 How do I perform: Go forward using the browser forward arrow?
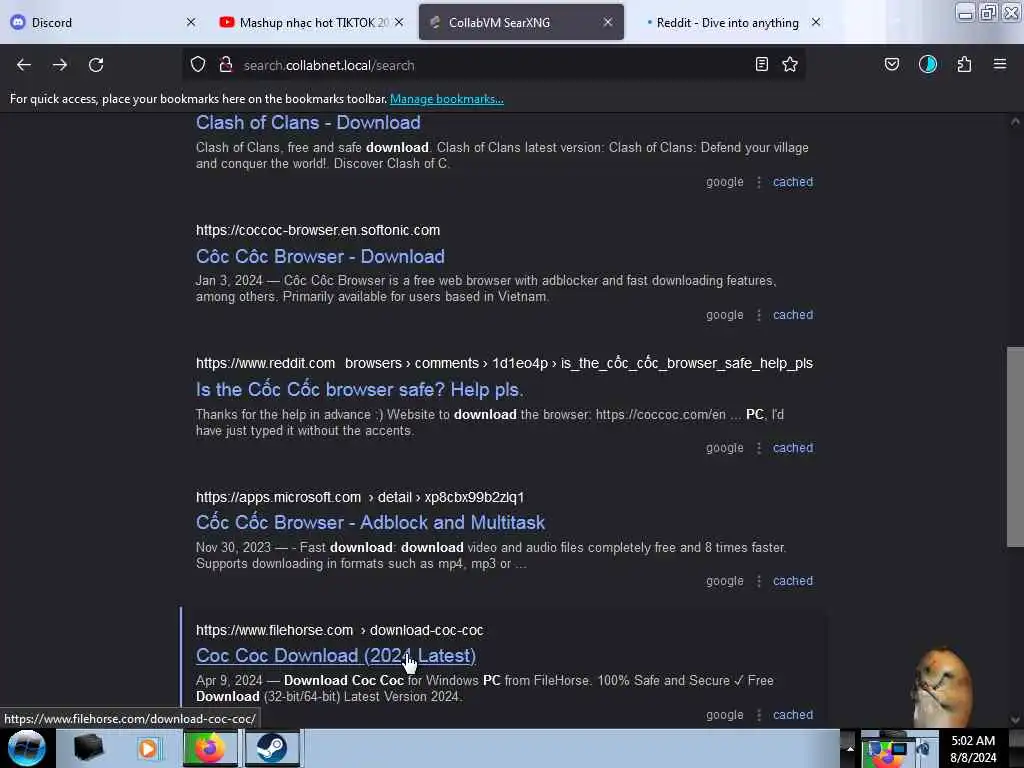pos(60,65)
